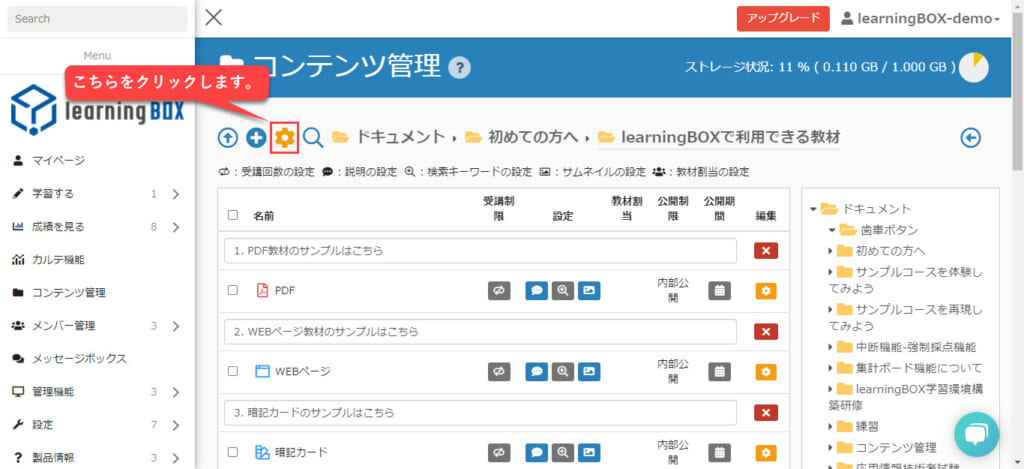Expand the メンバー管理 sidebar submenu
This screenshot has width=1024, height=469.
[175, 325]
